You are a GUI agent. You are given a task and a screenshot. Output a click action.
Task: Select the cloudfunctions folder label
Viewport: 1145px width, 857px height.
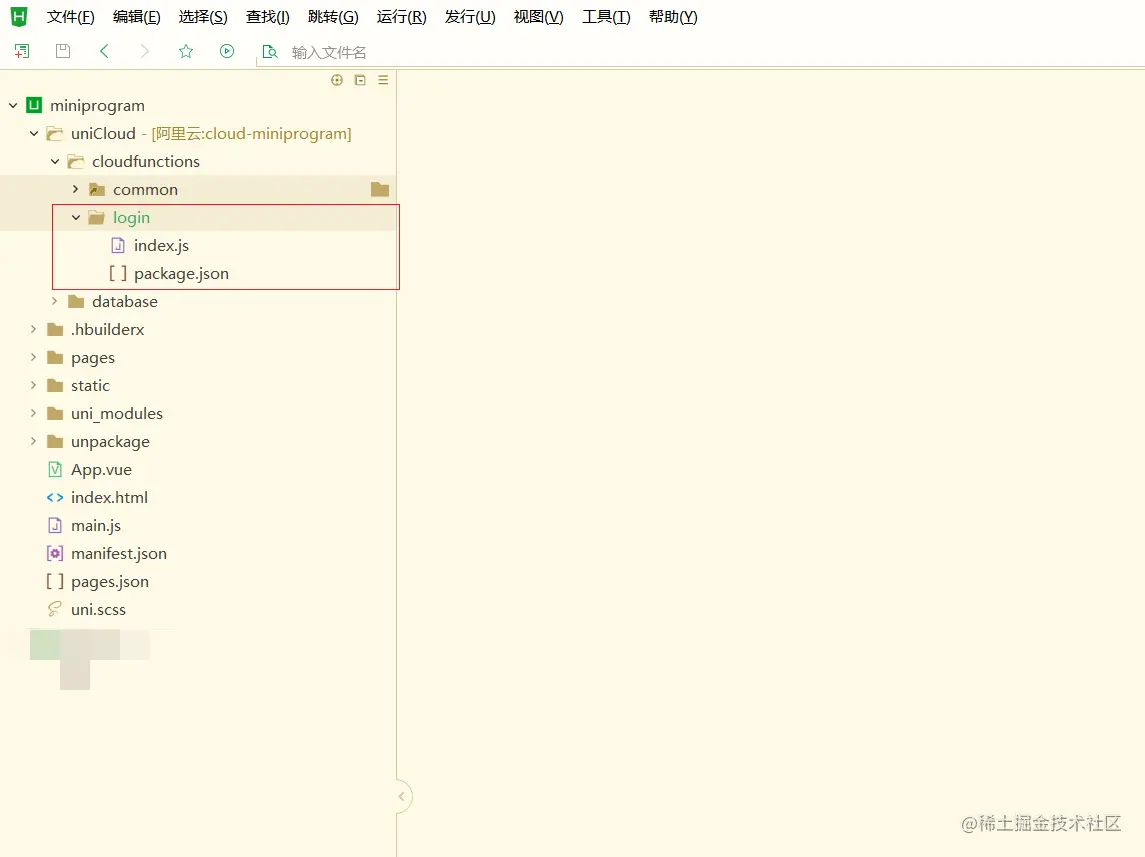[x=146, y=161]
